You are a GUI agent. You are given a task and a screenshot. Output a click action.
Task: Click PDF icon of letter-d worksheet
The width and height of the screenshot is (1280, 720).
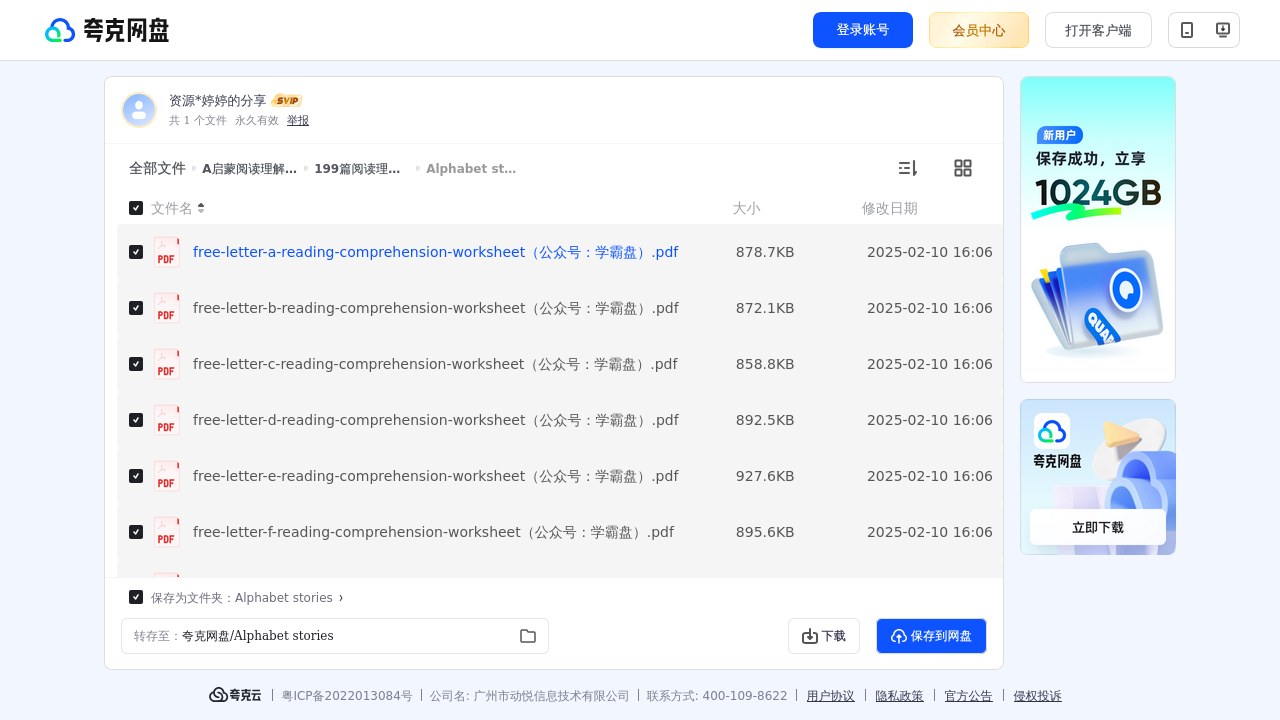click(x=166, y=420)
